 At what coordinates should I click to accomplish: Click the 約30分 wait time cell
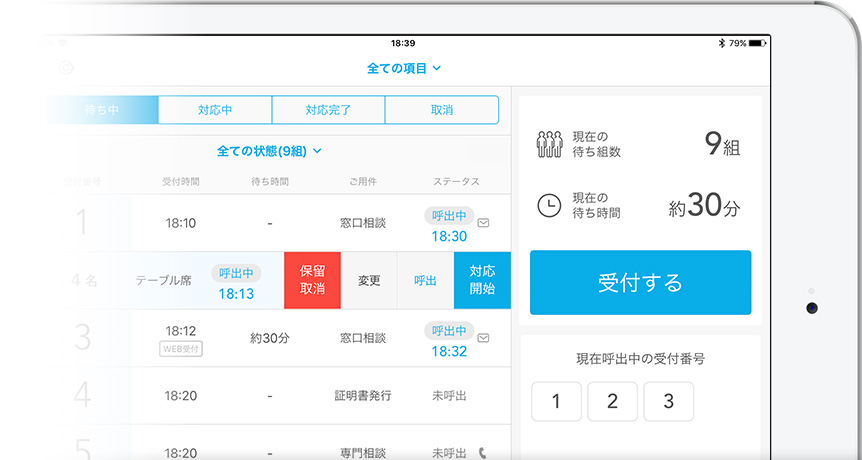tap(269, 339)
